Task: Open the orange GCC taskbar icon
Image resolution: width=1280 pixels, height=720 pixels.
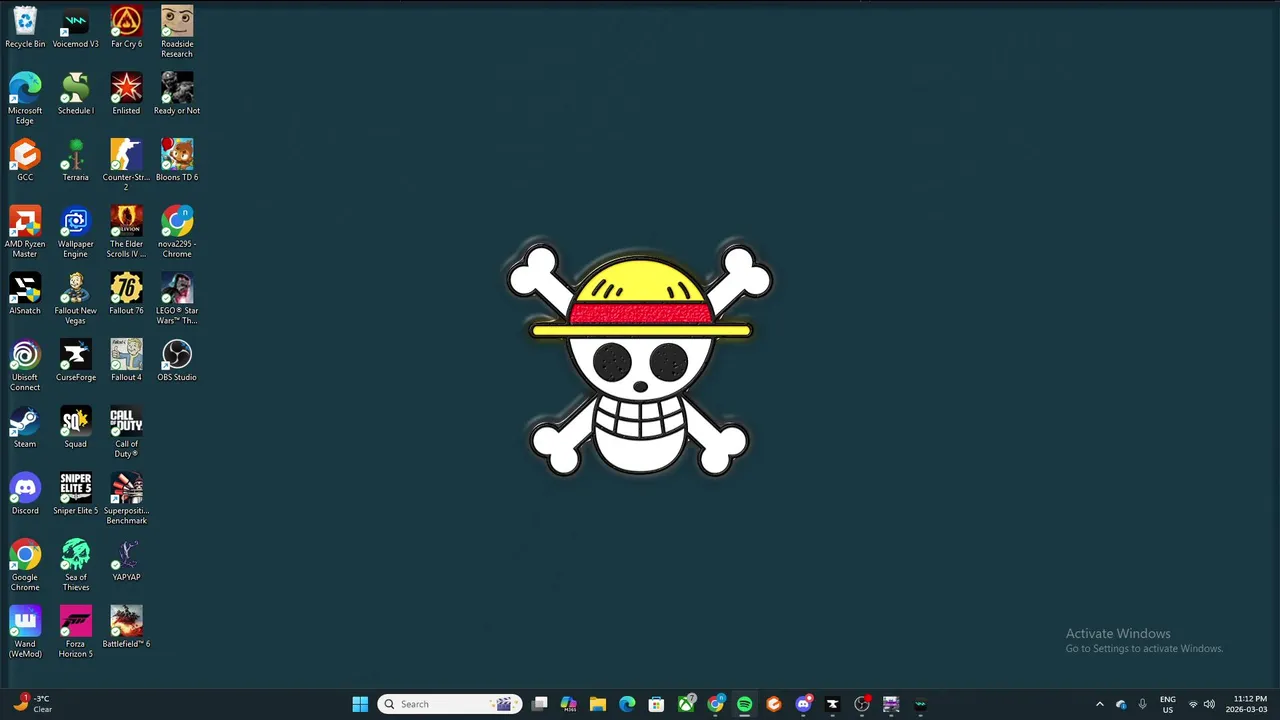Action: 773,704
